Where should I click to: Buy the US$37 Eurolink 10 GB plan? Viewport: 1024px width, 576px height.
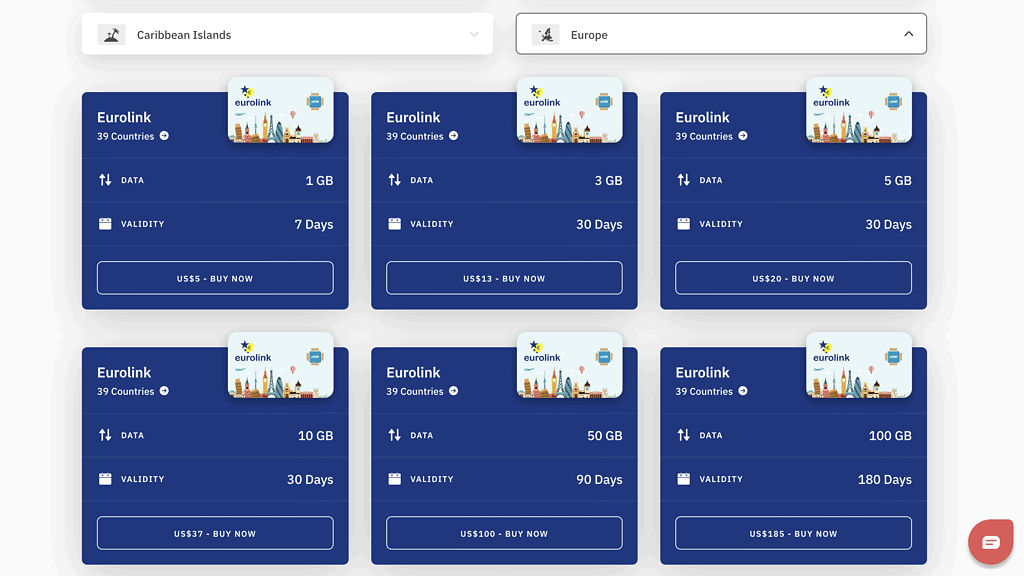point(215,534)
